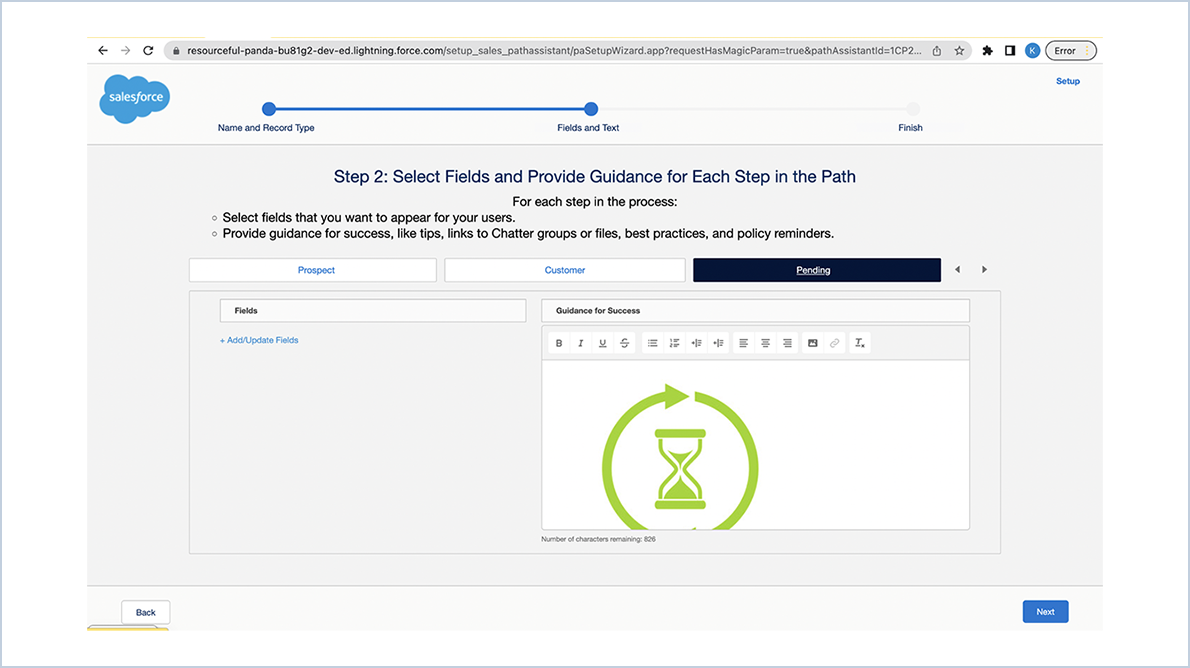Viewport: 1190px width, 668px height.
Task: Click the Next button
Action: click(x=1045, y=611)
